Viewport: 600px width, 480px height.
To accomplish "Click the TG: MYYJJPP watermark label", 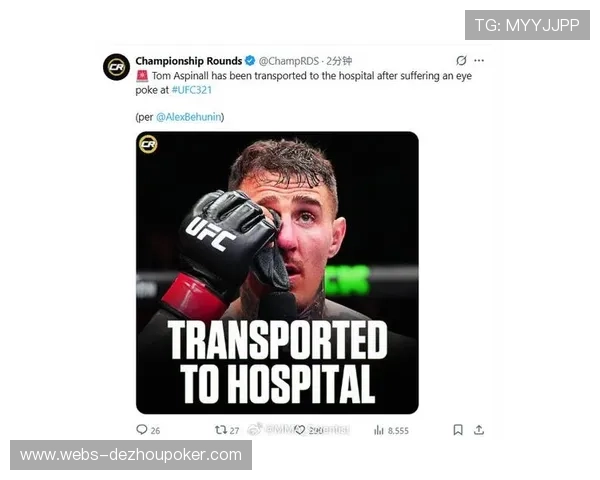I will pos(527,25).
